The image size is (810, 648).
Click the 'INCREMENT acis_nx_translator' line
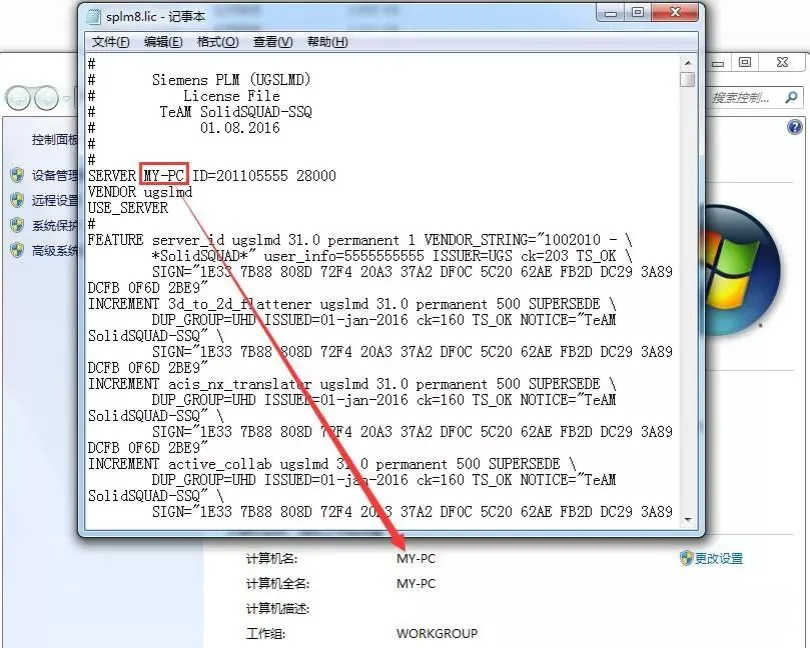(x=352, y=384)
